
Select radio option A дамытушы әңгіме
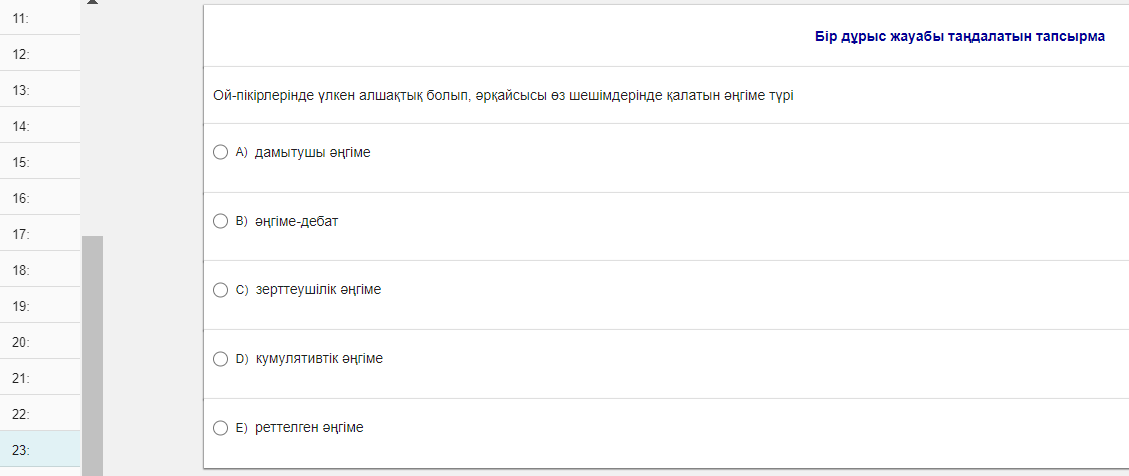(x=221, y=153)
